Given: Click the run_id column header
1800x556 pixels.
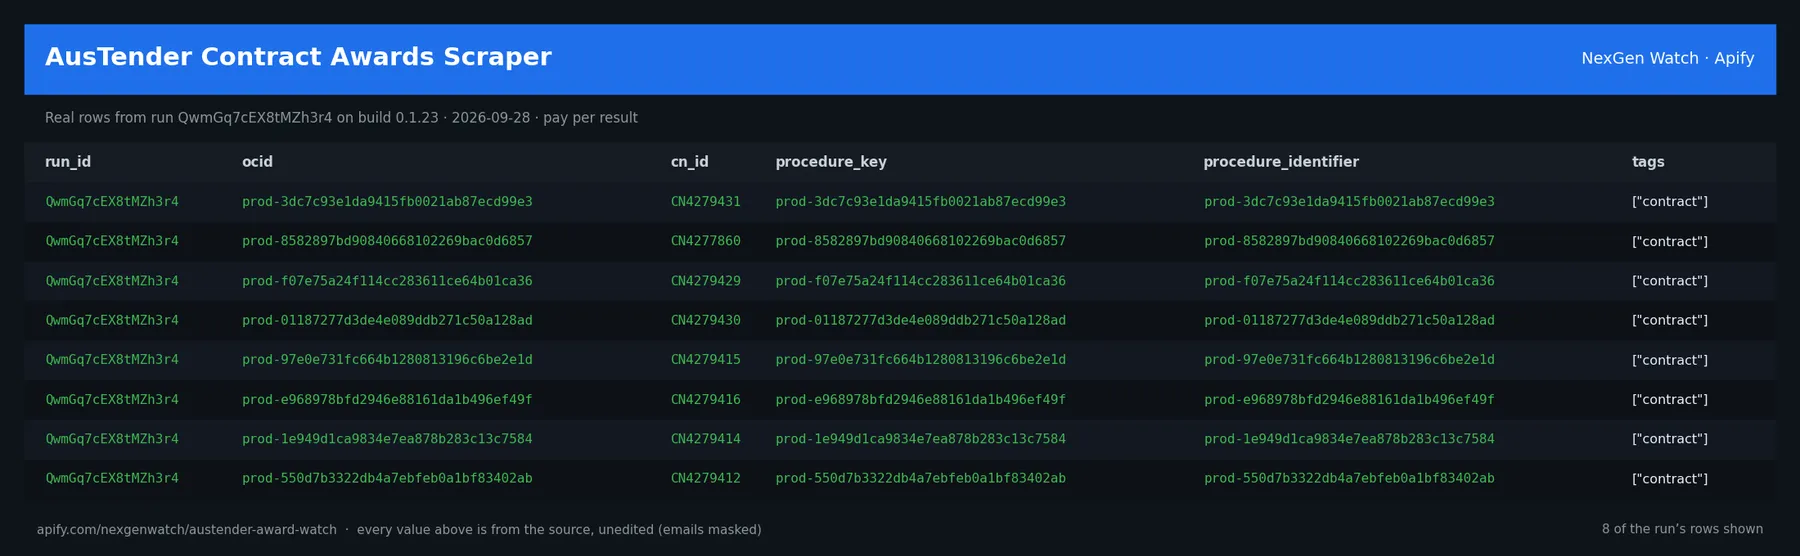Looking at the screenshot, I should click(x=68, y=162).
